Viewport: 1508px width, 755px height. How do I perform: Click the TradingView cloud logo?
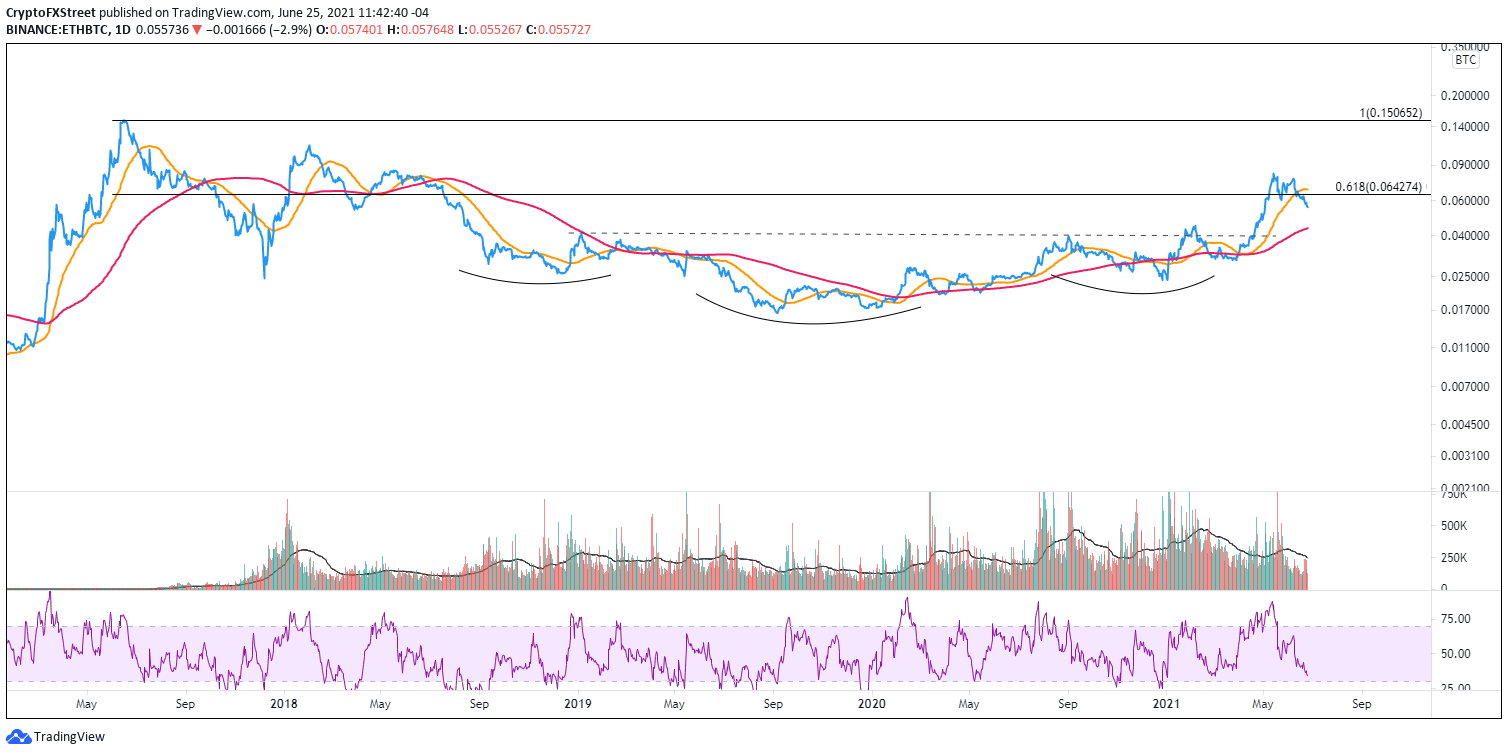pos(20,737)
